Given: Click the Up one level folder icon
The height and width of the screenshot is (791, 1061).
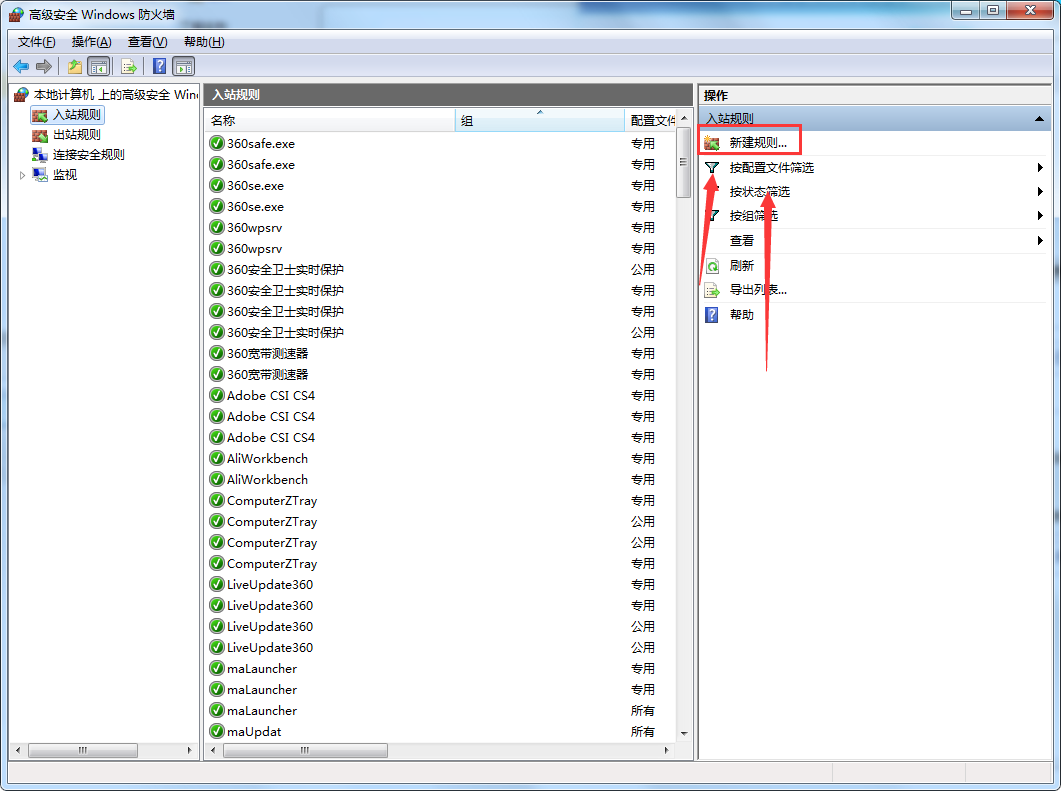Looking at the screenshot, I should pos(74,66).
